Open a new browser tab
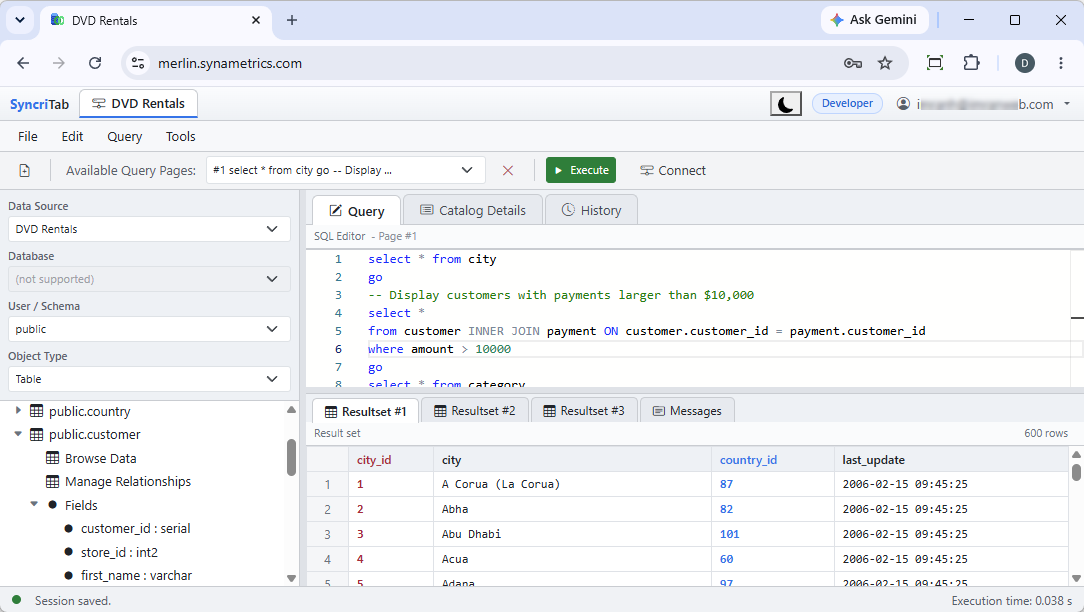This screenshot has width=1084, height=612. tap(292, 20)
